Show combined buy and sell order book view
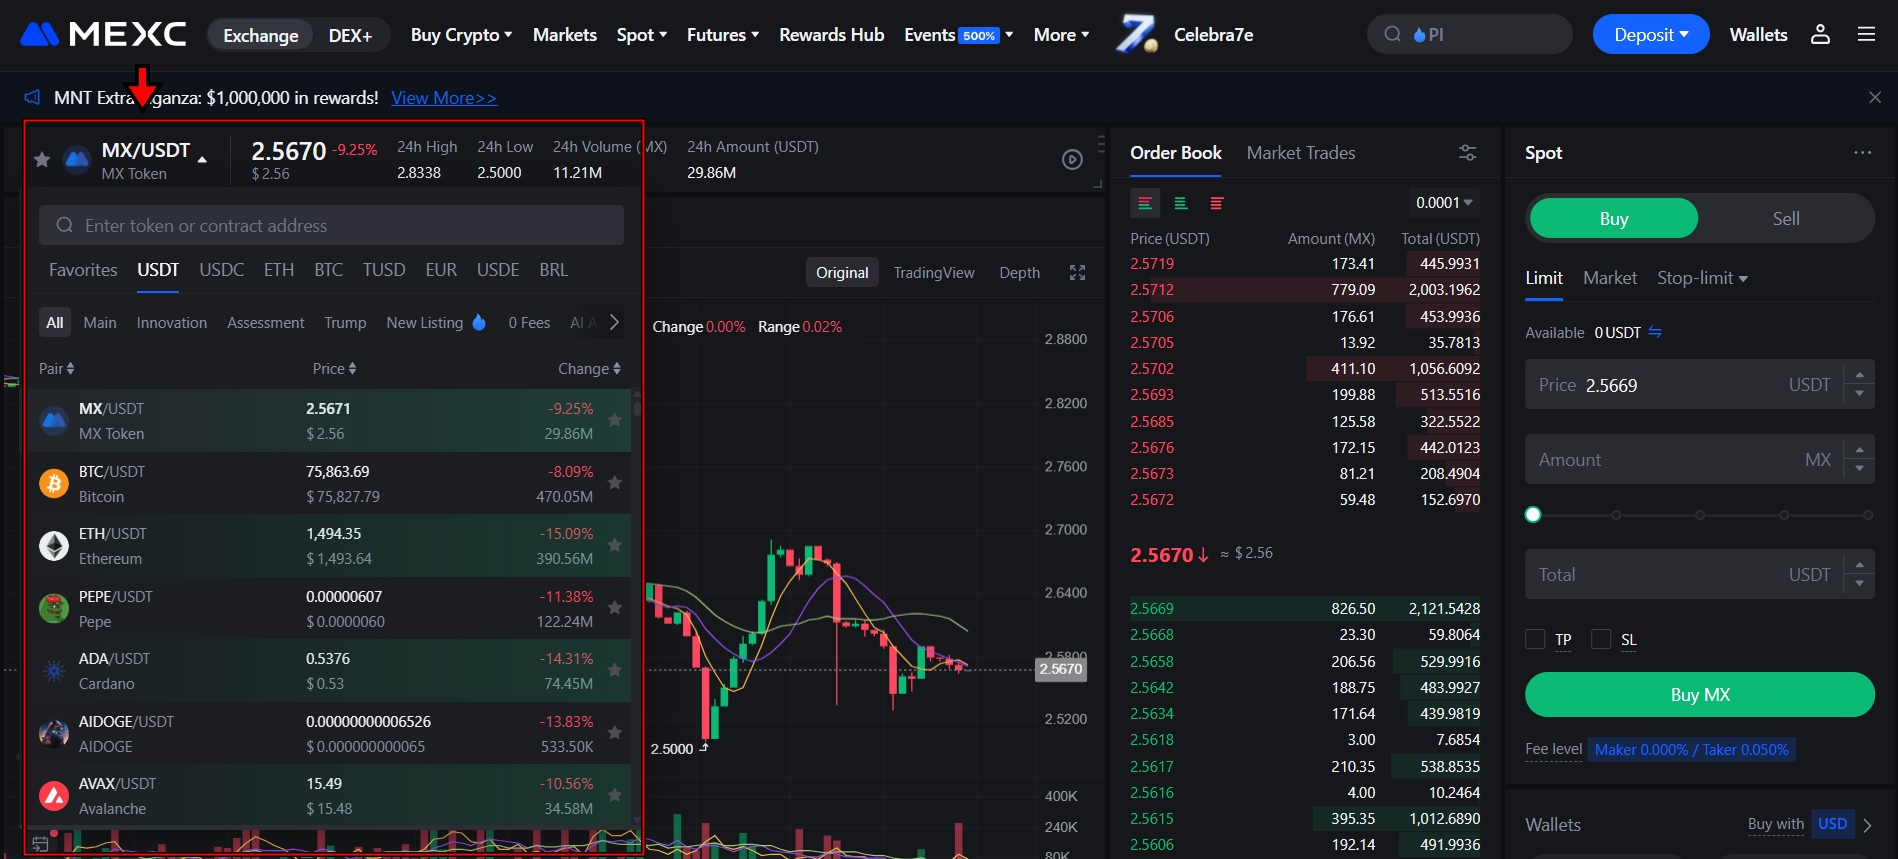 point(1145,203)
